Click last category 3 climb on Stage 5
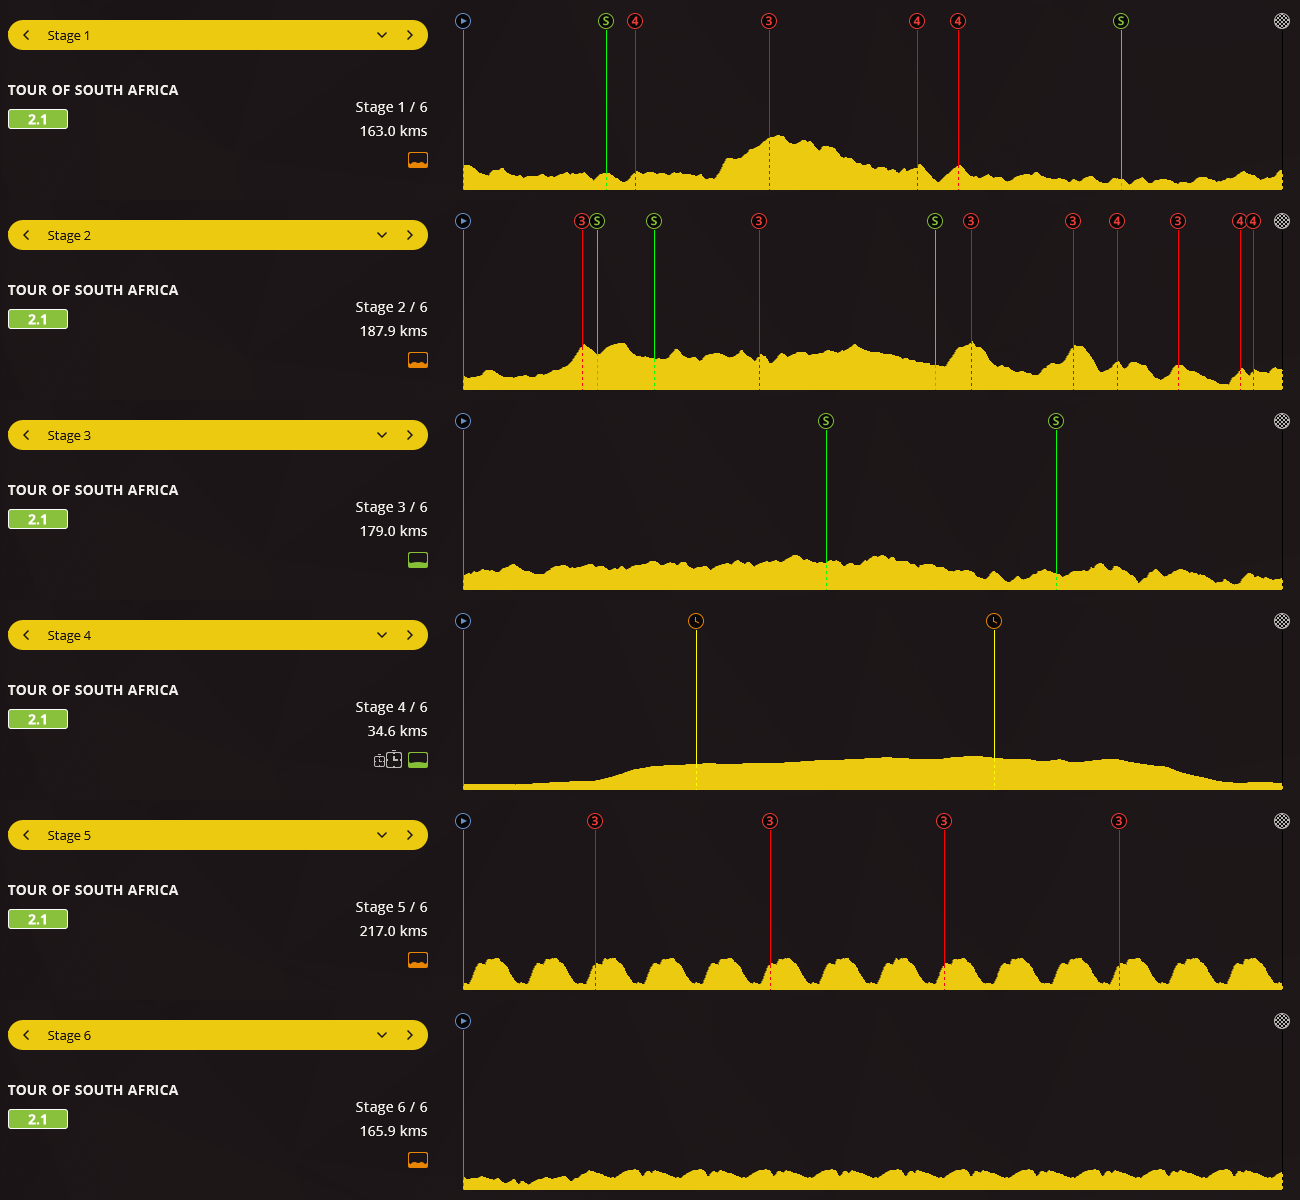The width and height of the screenshot is (1300, 1200). click(x=1119, y=821)
